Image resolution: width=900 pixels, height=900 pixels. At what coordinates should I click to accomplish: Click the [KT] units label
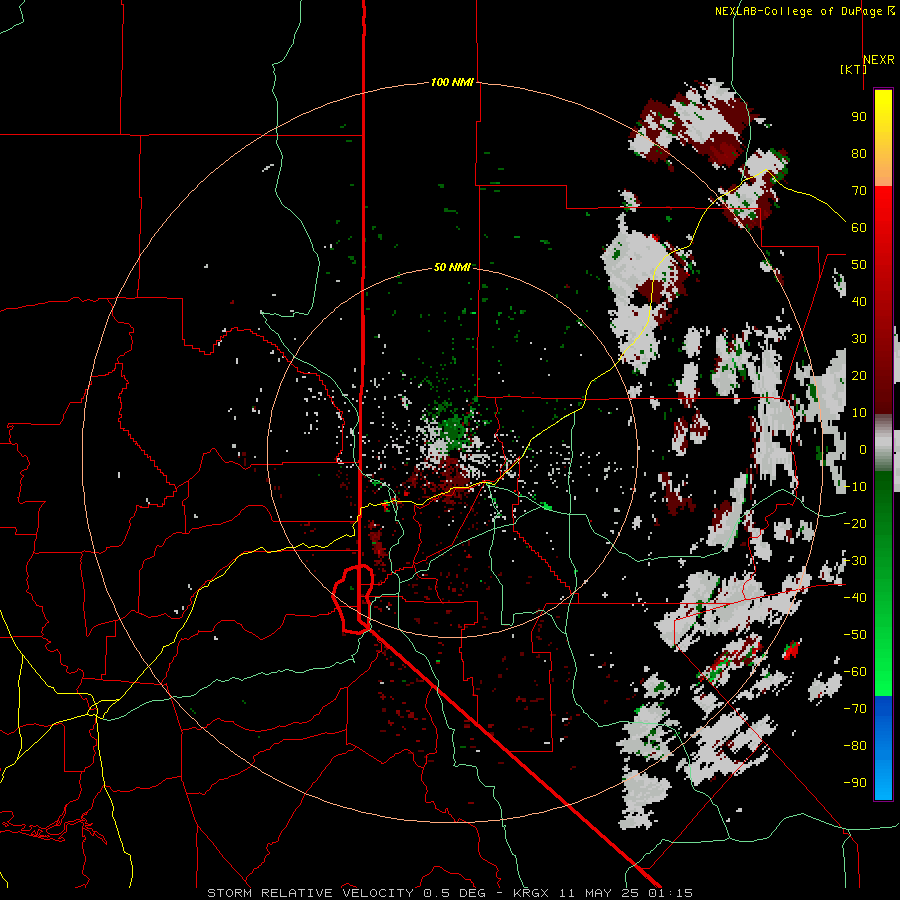coord(853,69)
